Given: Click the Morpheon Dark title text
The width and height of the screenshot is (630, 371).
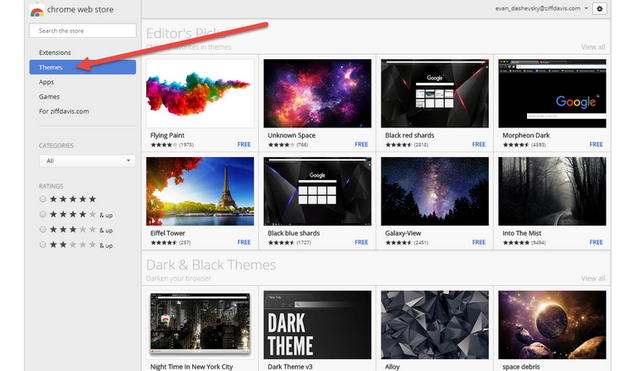Looking at the screenshot, I should coord(526,135).
